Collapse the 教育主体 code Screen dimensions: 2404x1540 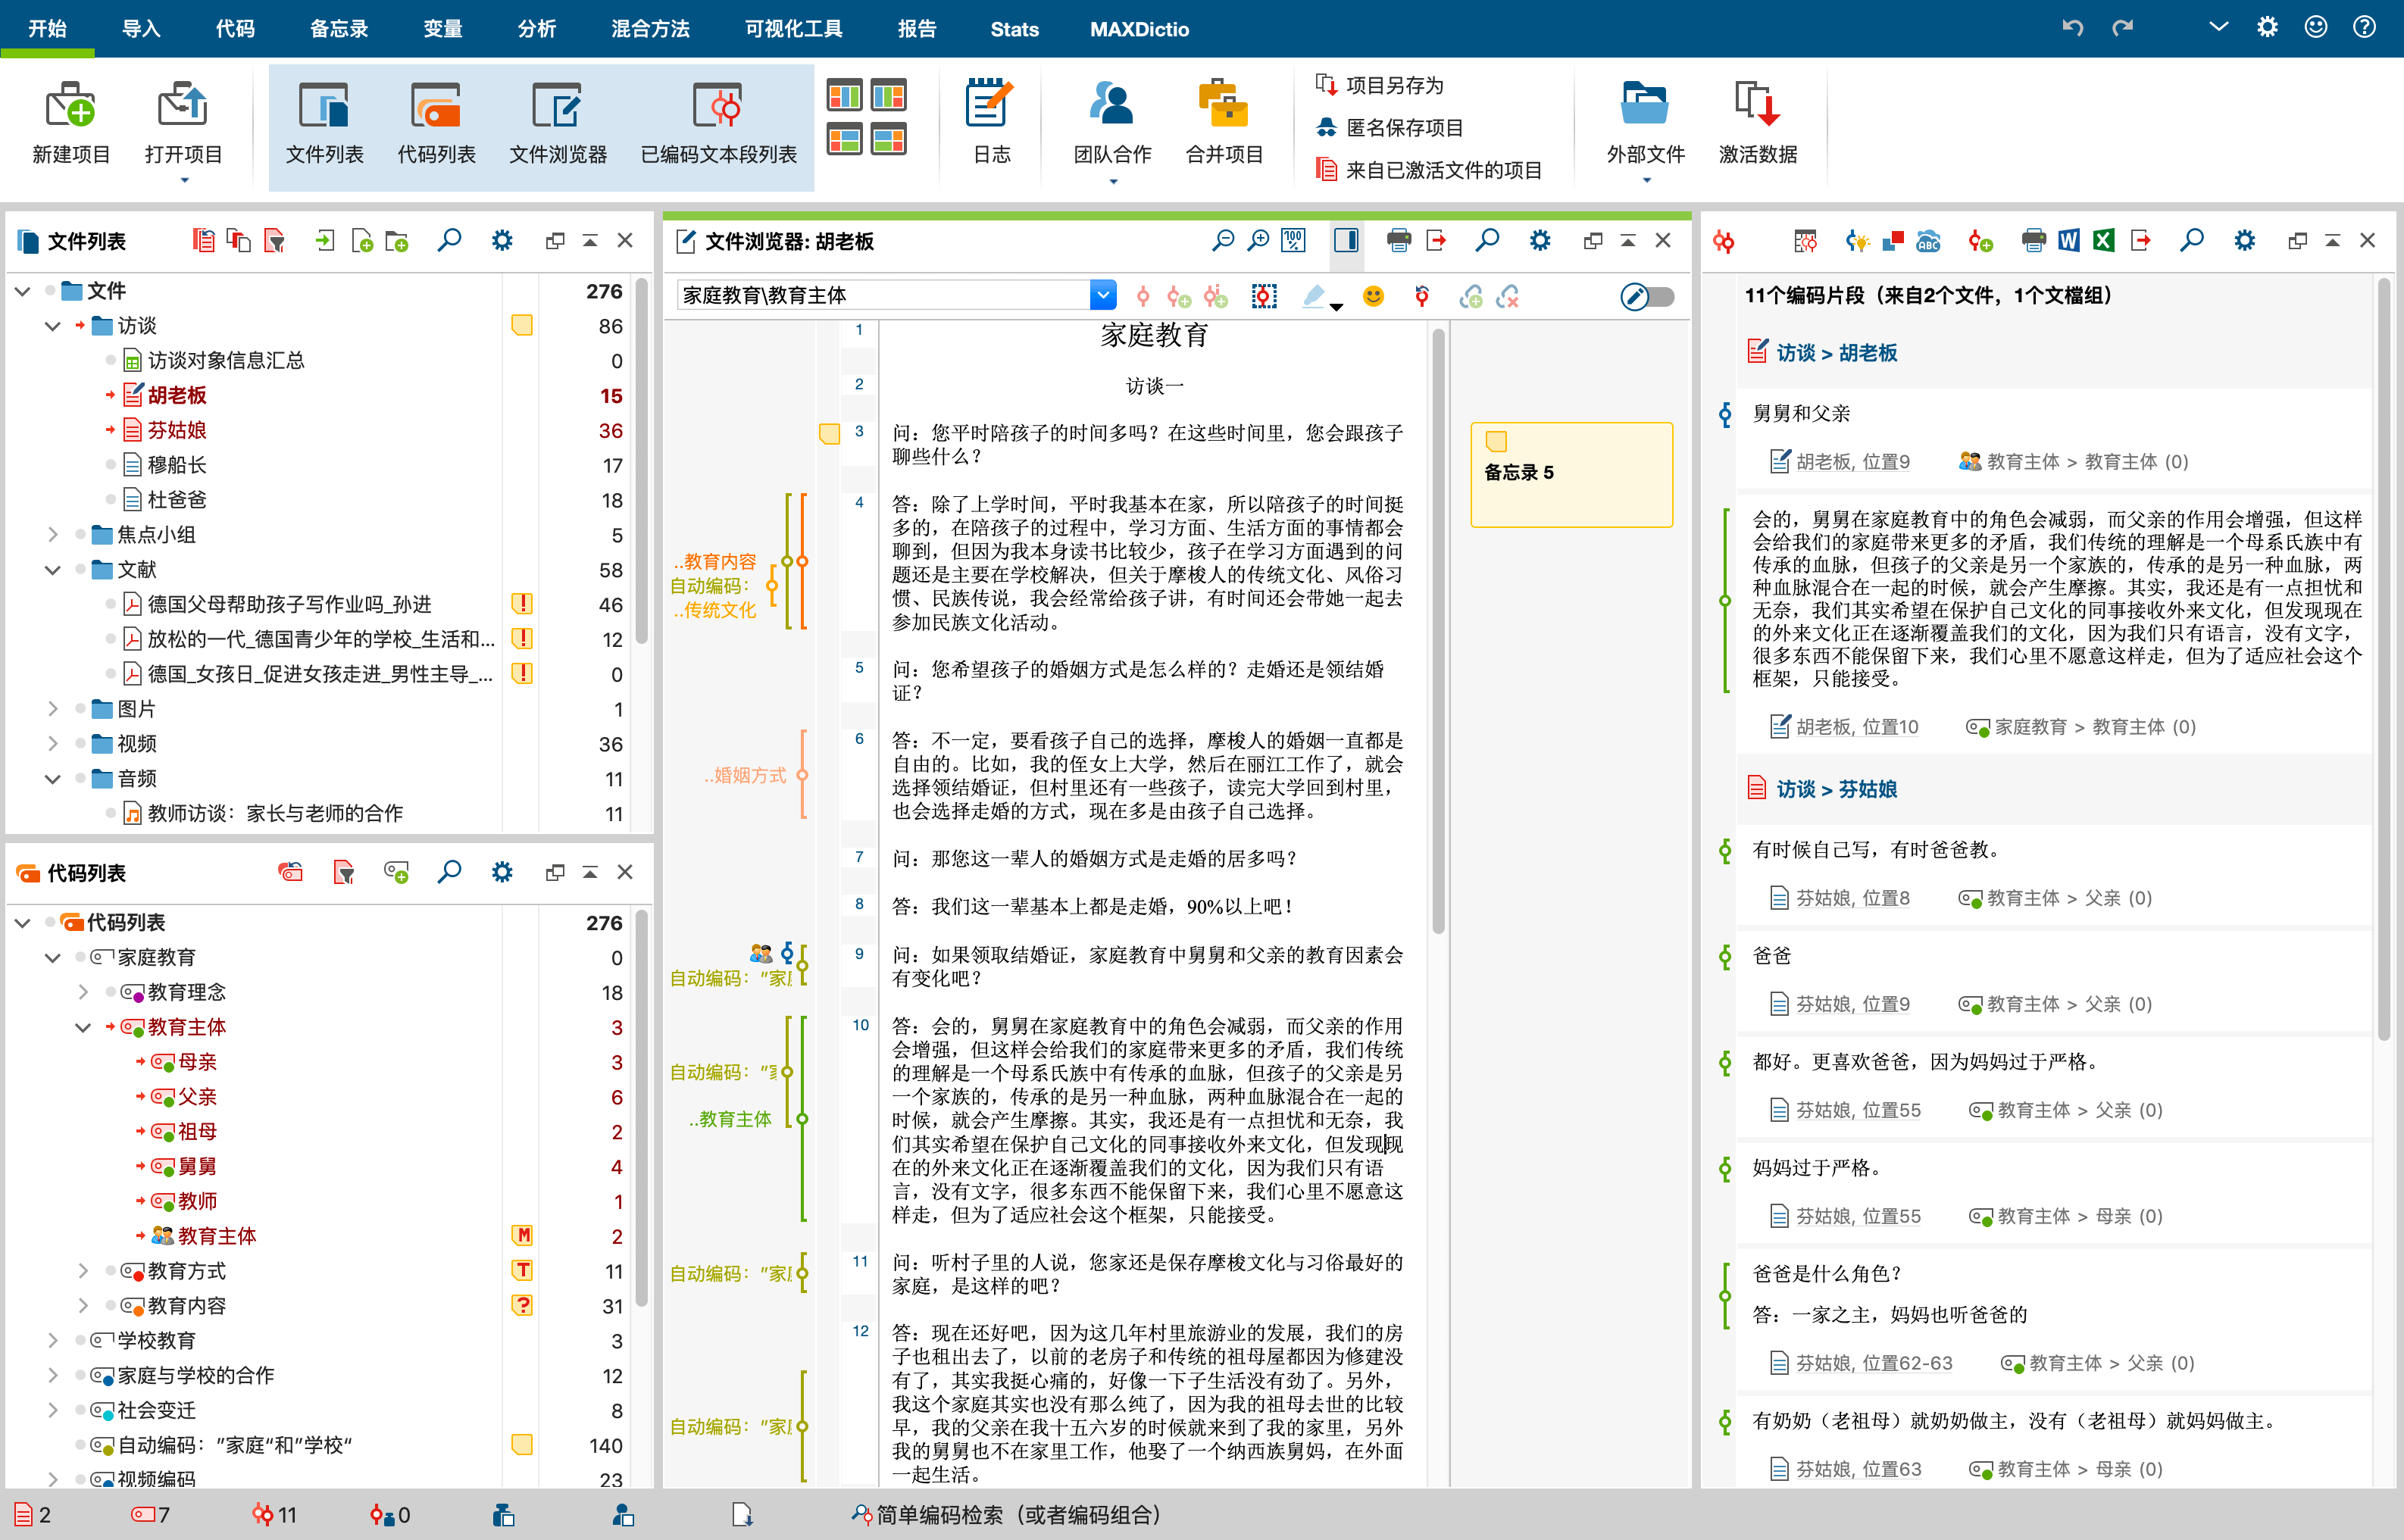(83, 1027)
